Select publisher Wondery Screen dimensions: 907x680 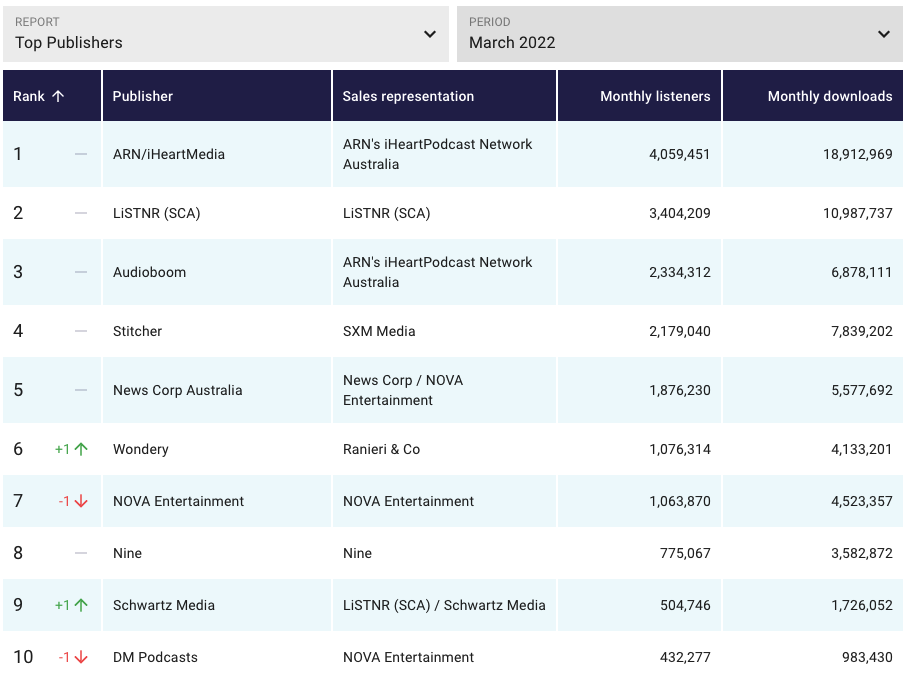tap(141, 449)
